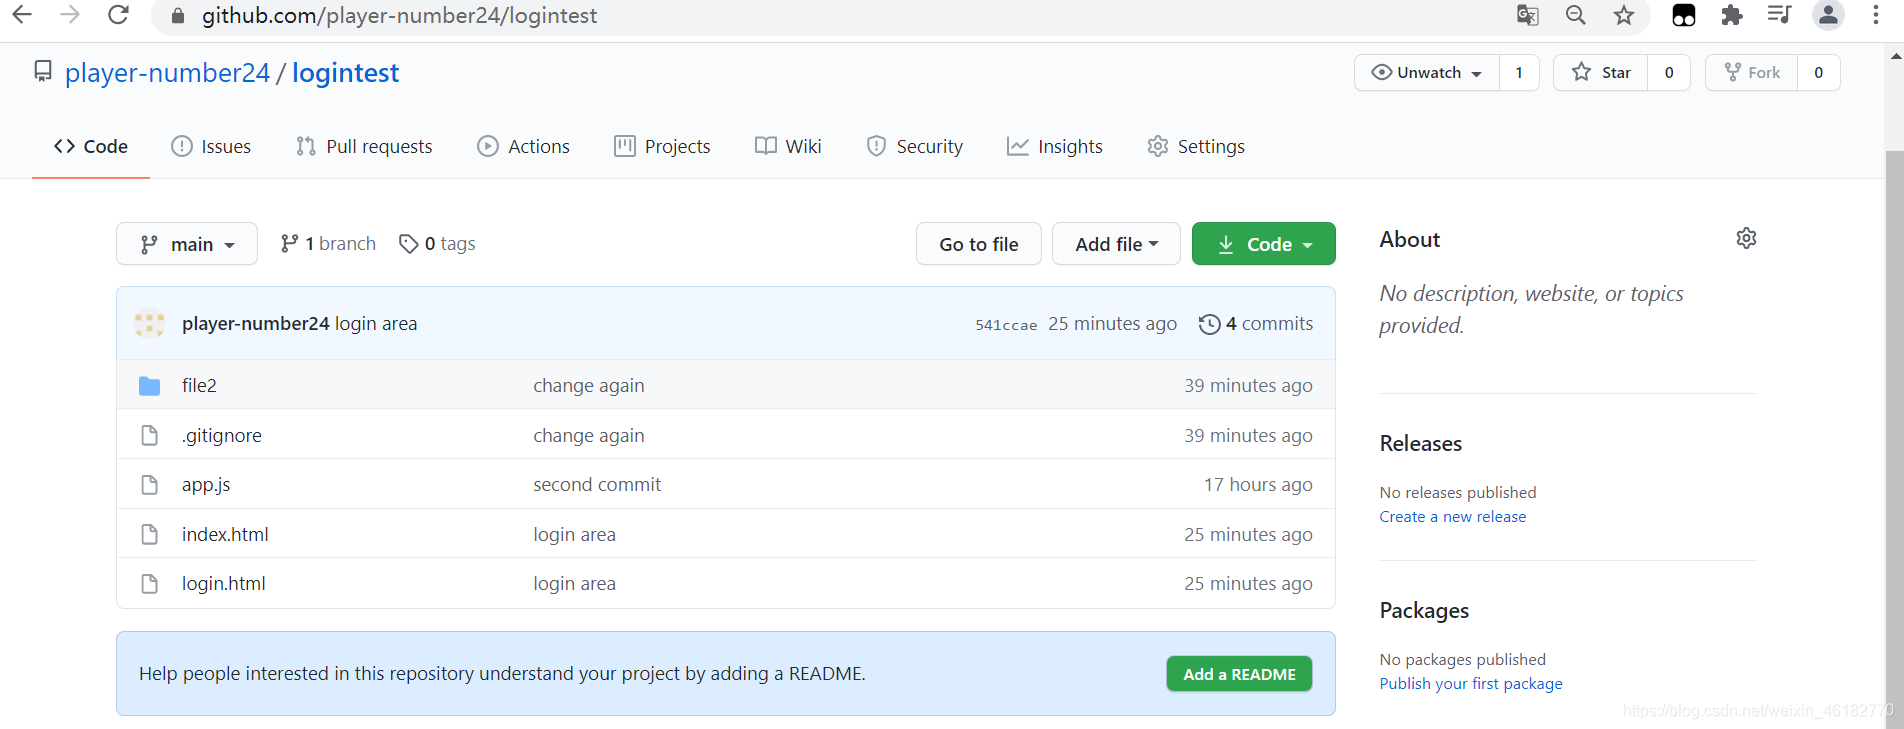Open the Security tab
The height and width of the screenshot is (729, 1904).
(x=914, y=146)
